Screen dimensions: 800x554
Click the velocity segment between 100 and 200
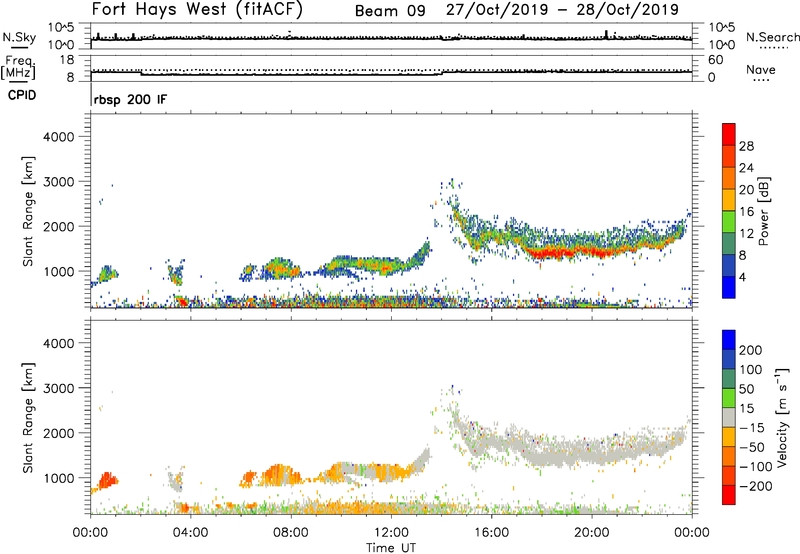(x=729, y=359)
